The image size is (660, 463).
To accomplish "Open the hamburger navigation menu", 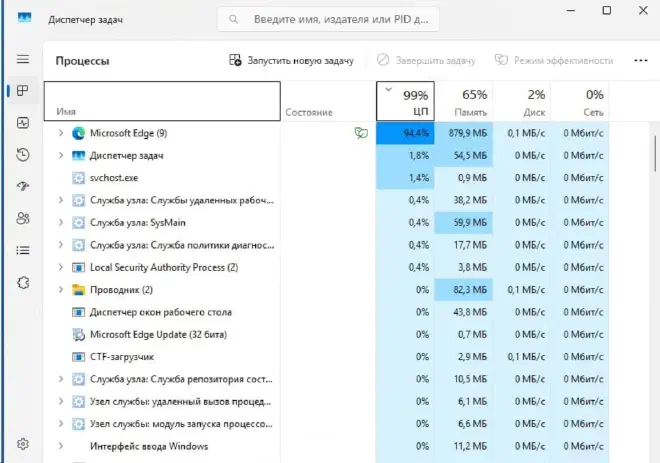I will 23,59.
